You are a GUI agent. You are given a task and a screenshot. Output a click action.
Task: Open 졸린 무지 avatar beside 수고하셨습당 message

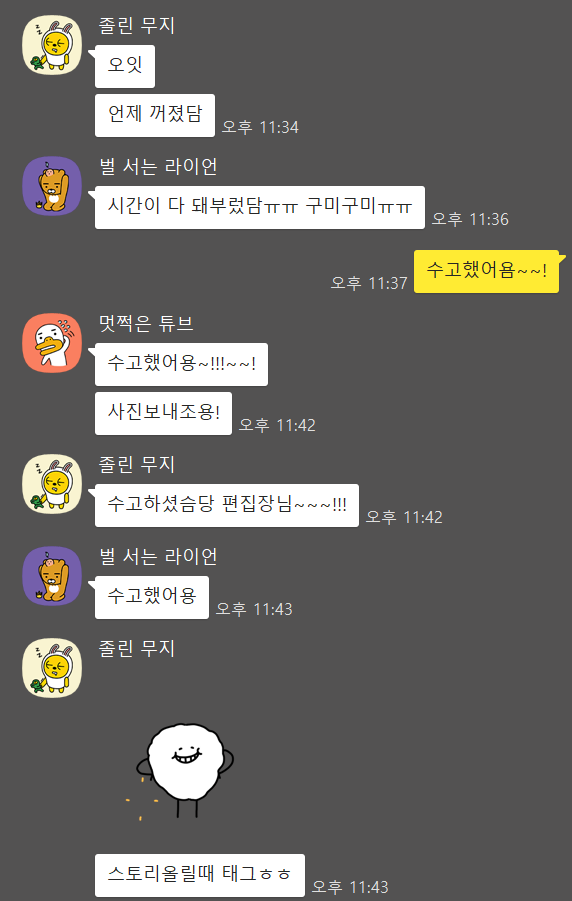[x=52, y=484]
